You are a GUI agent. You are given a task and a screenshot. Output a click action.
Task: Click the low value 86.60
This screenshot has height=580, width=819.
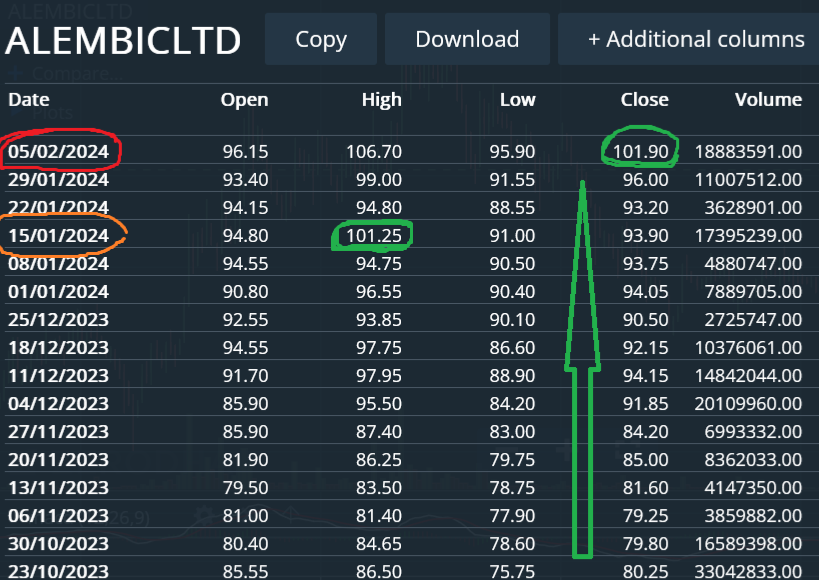(x=512, y=348)
